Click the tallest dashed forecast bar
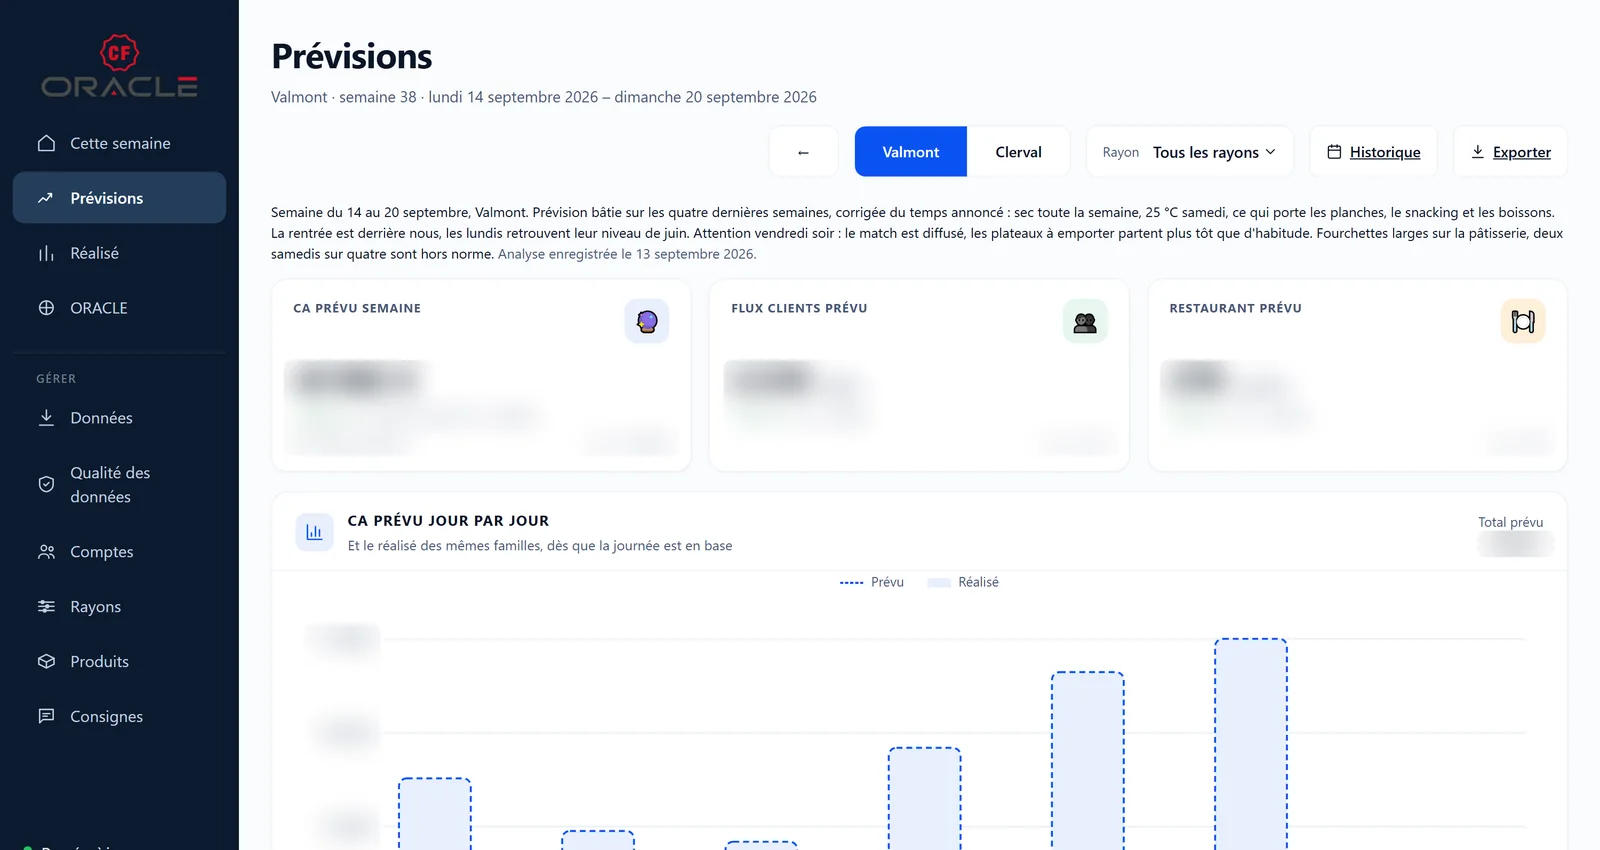 tap(1251, 744)
